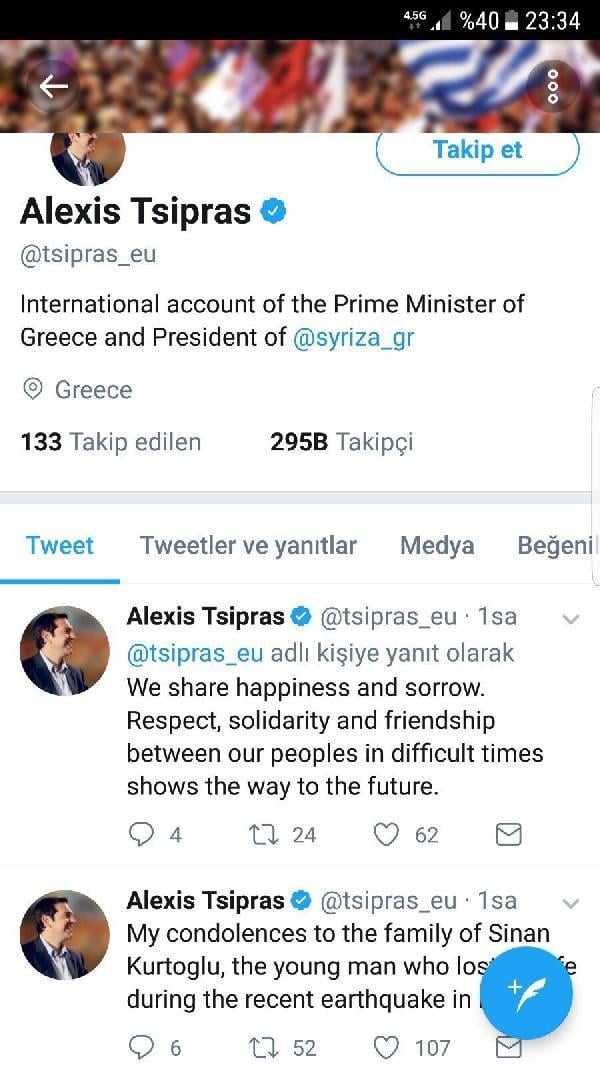Open options on the condolences tweet chevron

pos(572,899)
